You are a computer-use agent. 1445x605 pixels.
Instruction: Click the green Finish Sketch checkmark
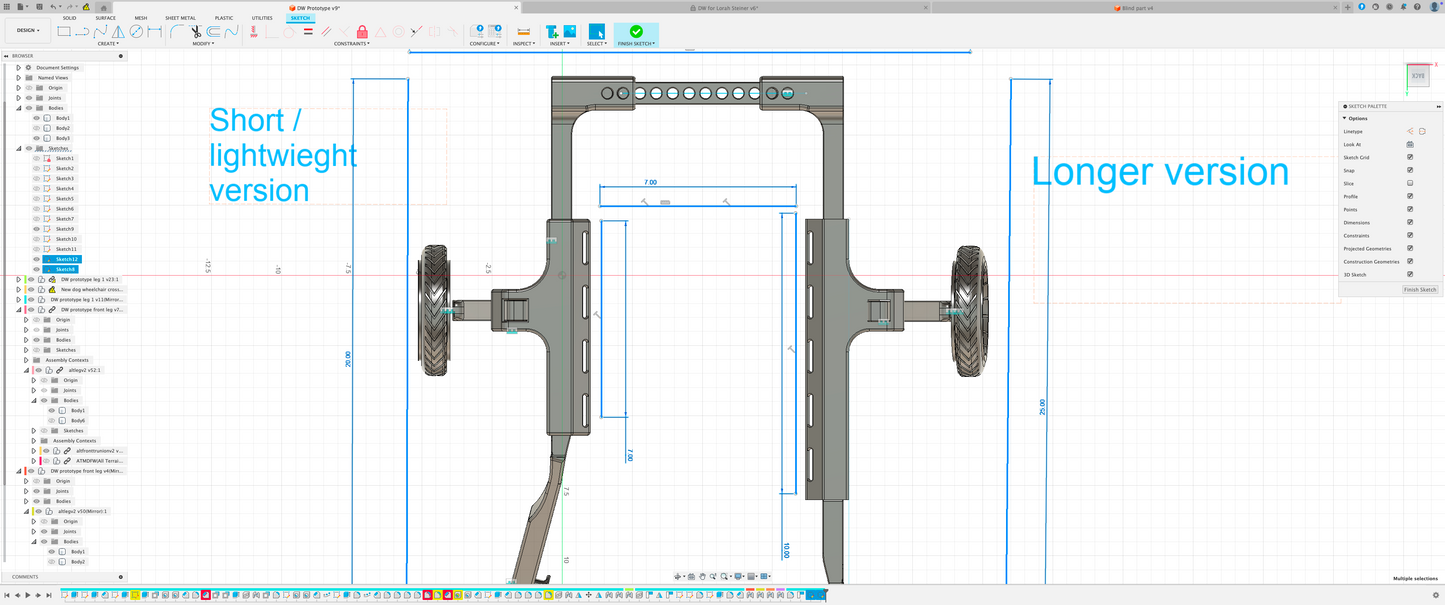click(x=636, y=31)
